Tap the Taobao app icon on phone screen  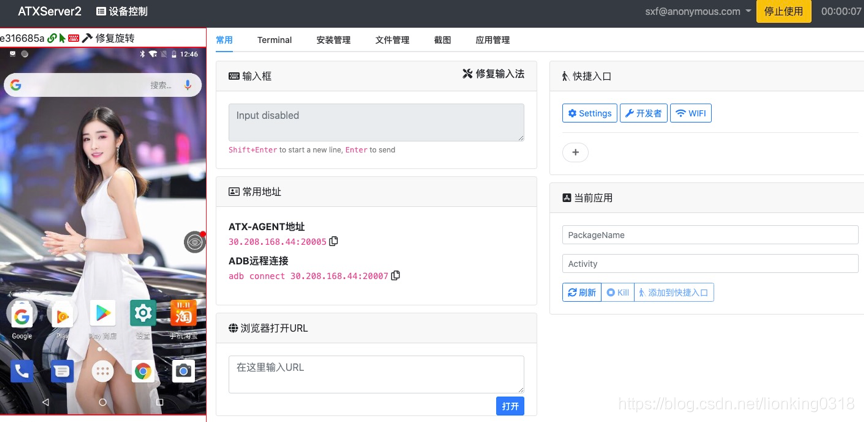point(183,313)
